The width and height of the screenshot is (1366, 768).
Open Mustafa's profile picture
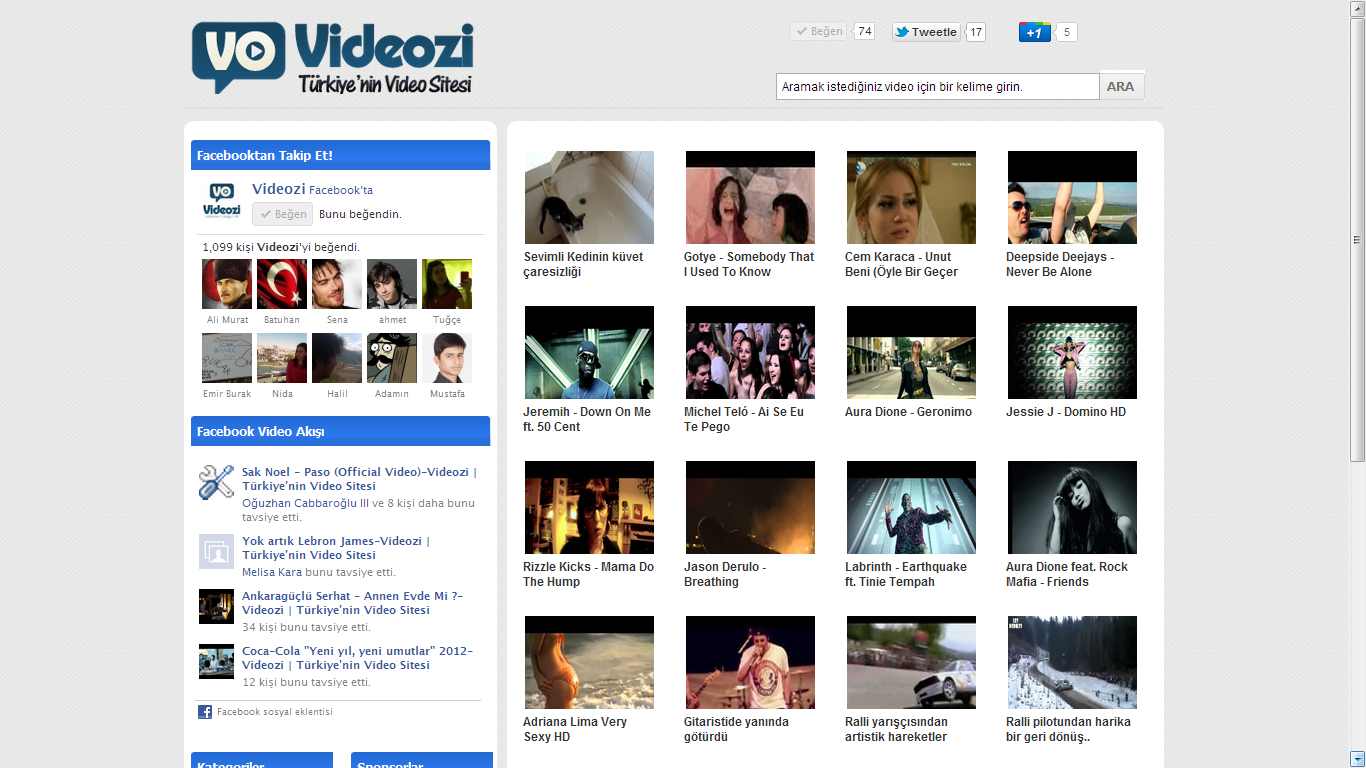(x=447, y=358)
